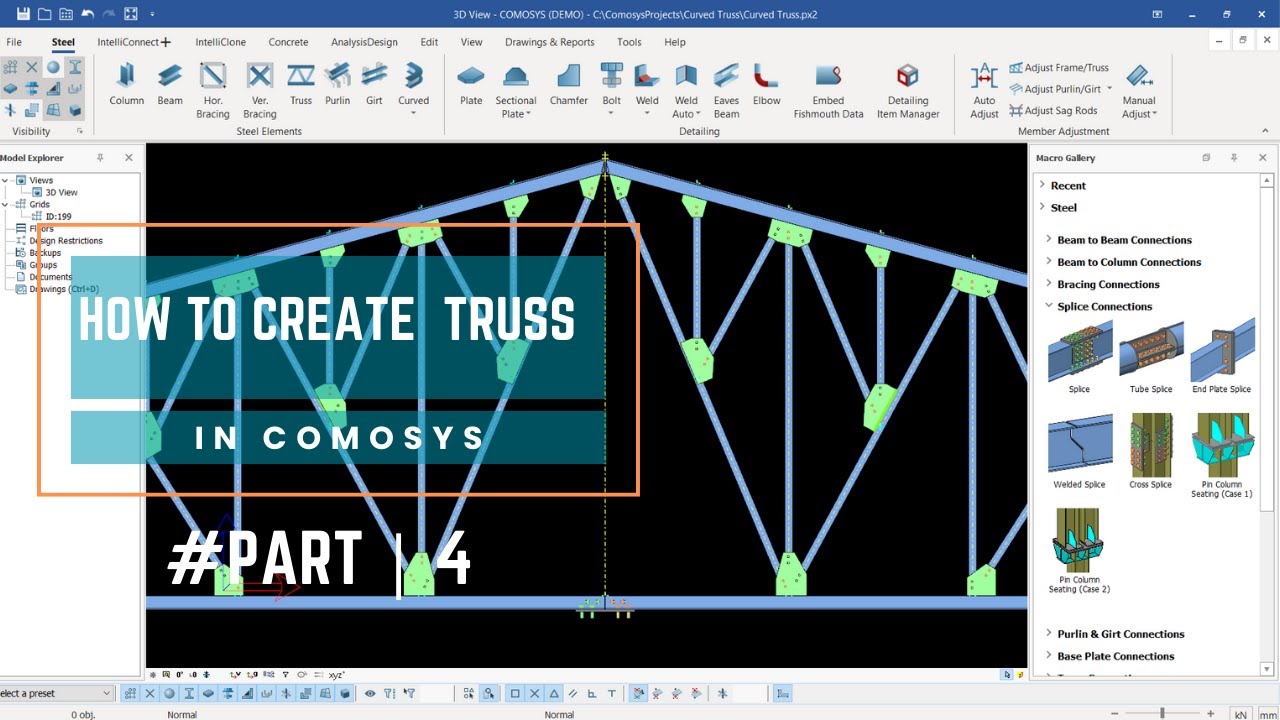The image size is (1280, 720).
Task: Open the Adjust Purlin/Girt dropdown arrow
Action: point(1110,89)
